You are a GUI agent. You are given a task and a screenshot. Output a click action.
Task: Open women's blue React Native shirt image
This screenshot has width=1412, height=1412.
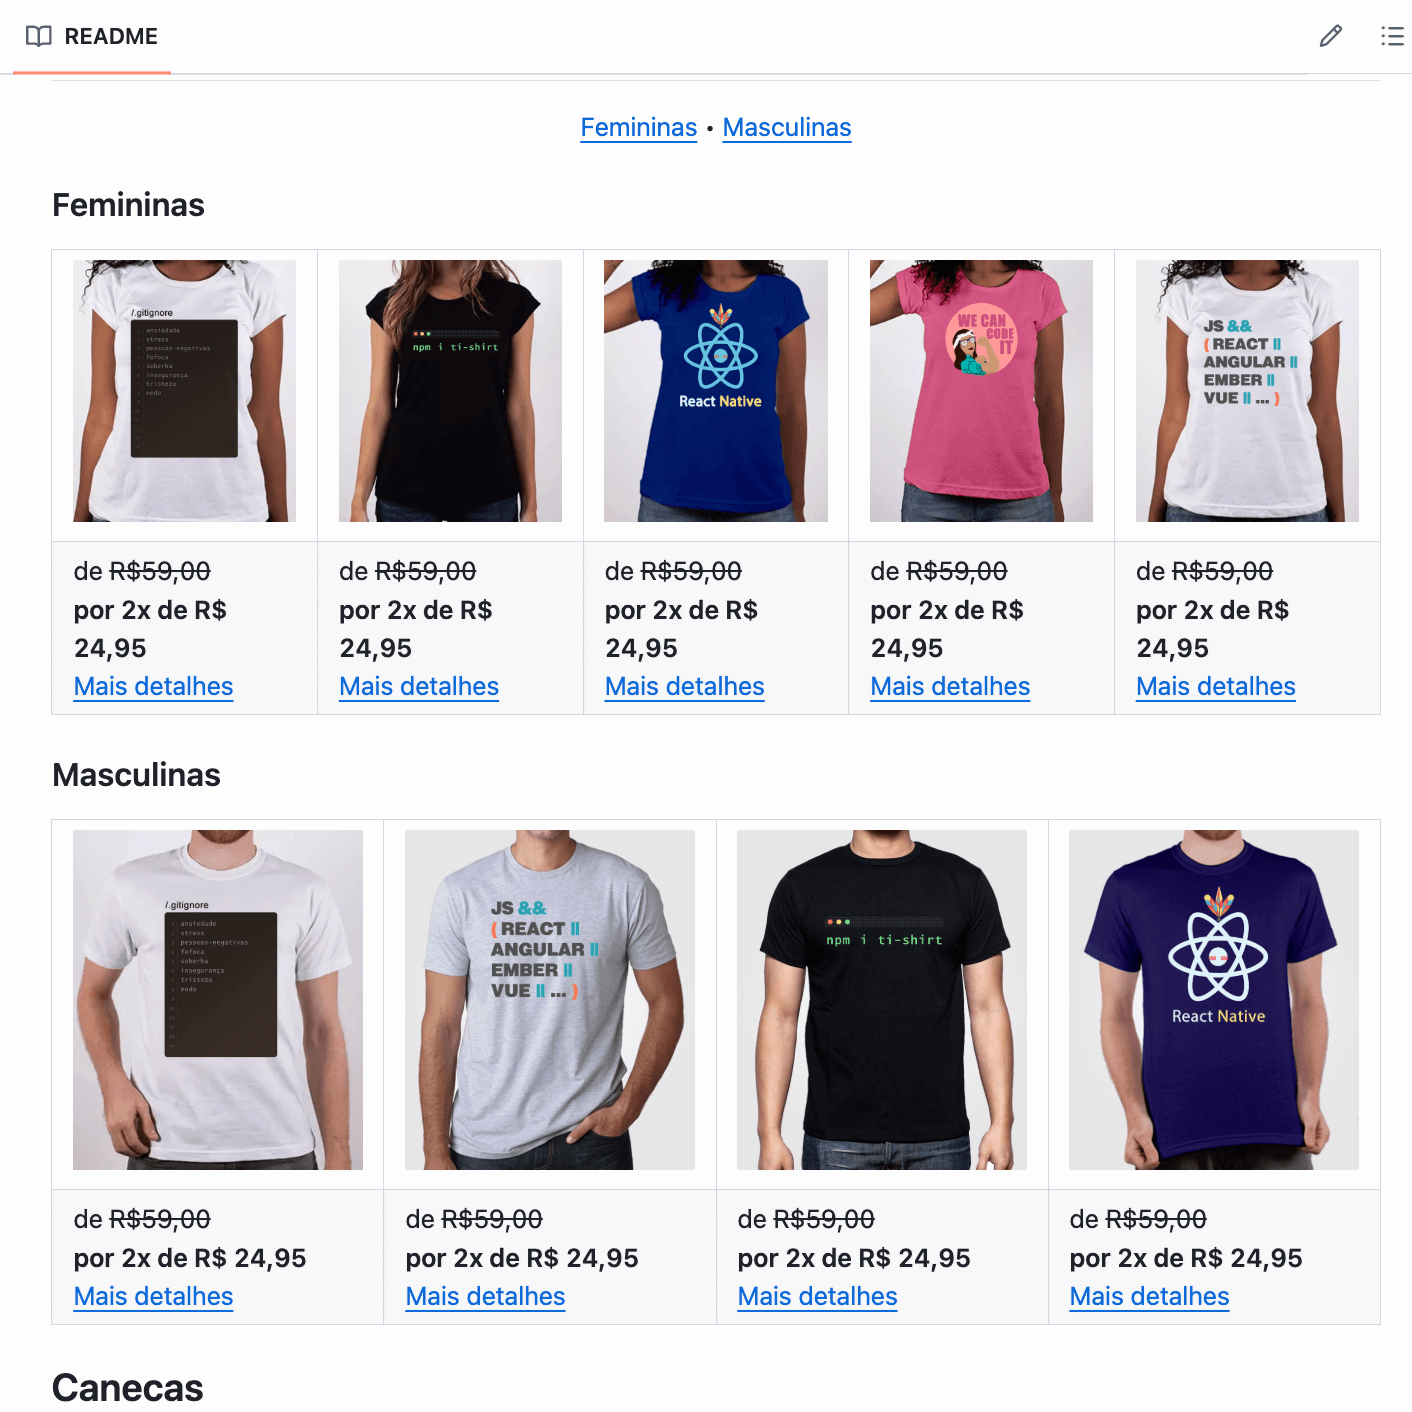point(716,391)
